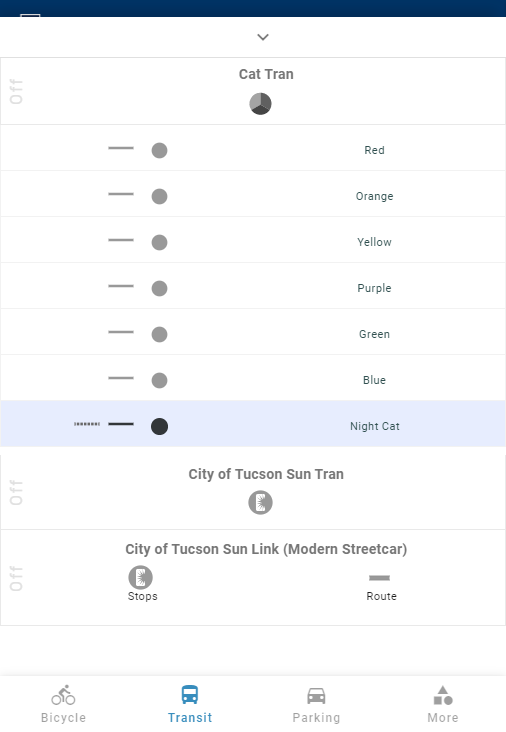Collapse the Cat Tran section header
Viewport: 506px width, 732px height.
[x=266, y=74]
